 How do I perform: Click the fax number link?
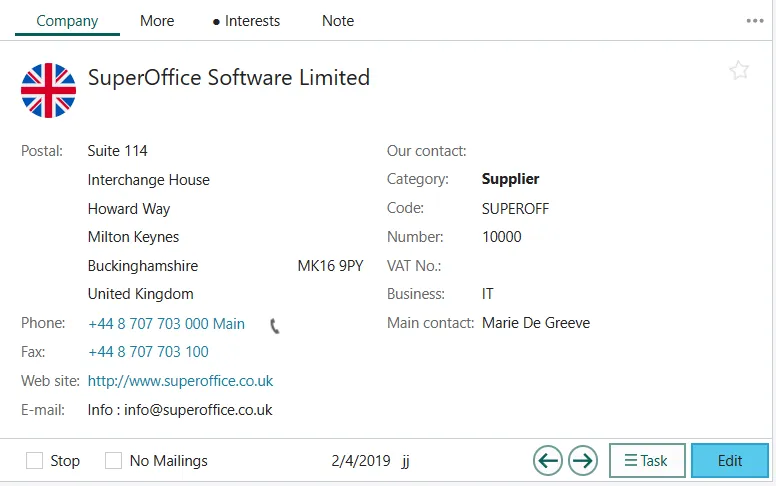[148, 352]
